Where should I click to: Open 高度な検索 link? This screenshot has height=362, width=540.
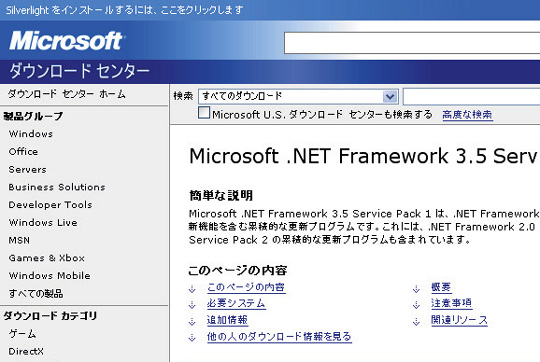tap(467, 114)
